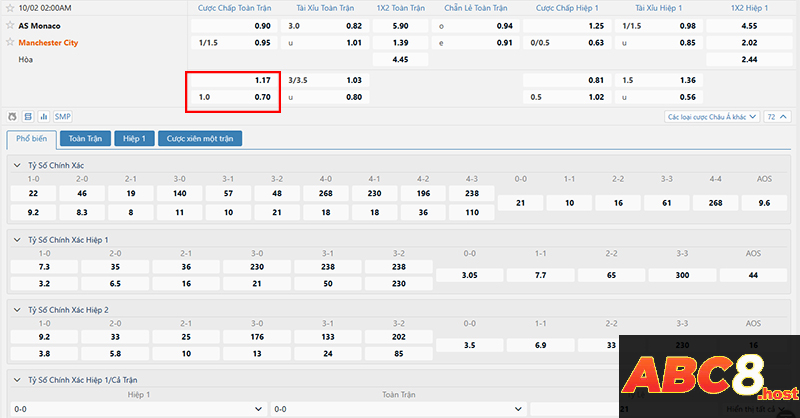Switch to the 'Toàn Trận' tab
Image resolution: width=800 pixels, height=418 pixels.
[84, 139]
